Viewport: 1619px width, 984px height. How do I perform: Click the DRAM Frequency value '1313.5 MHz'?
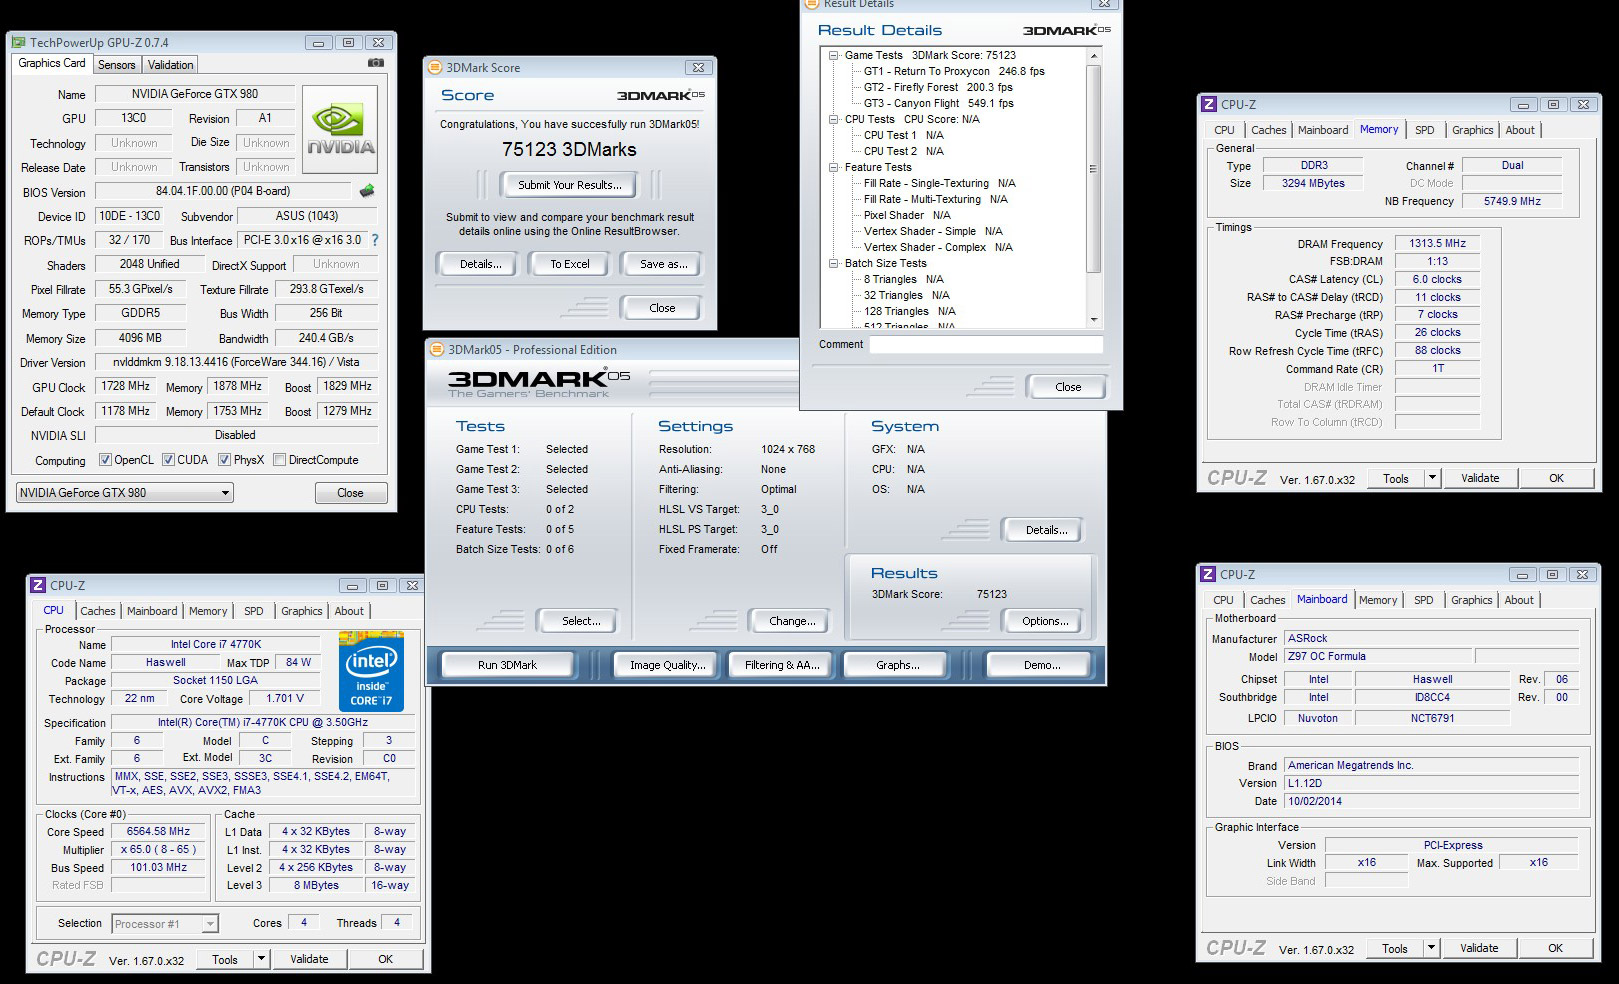point(1437,243)
